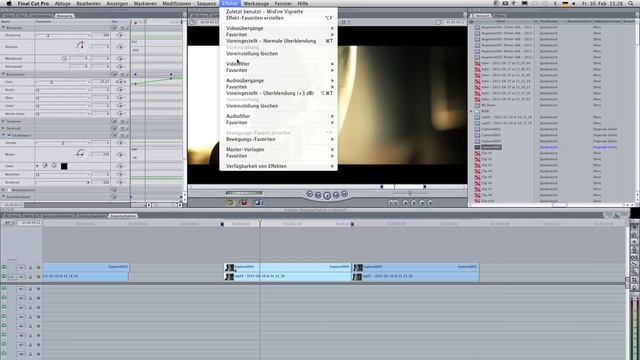640x360 pixels.
Task: Enable the Bewegungsunschärfe checkbox
Action: pyautogui.click(x=9, y=190)
